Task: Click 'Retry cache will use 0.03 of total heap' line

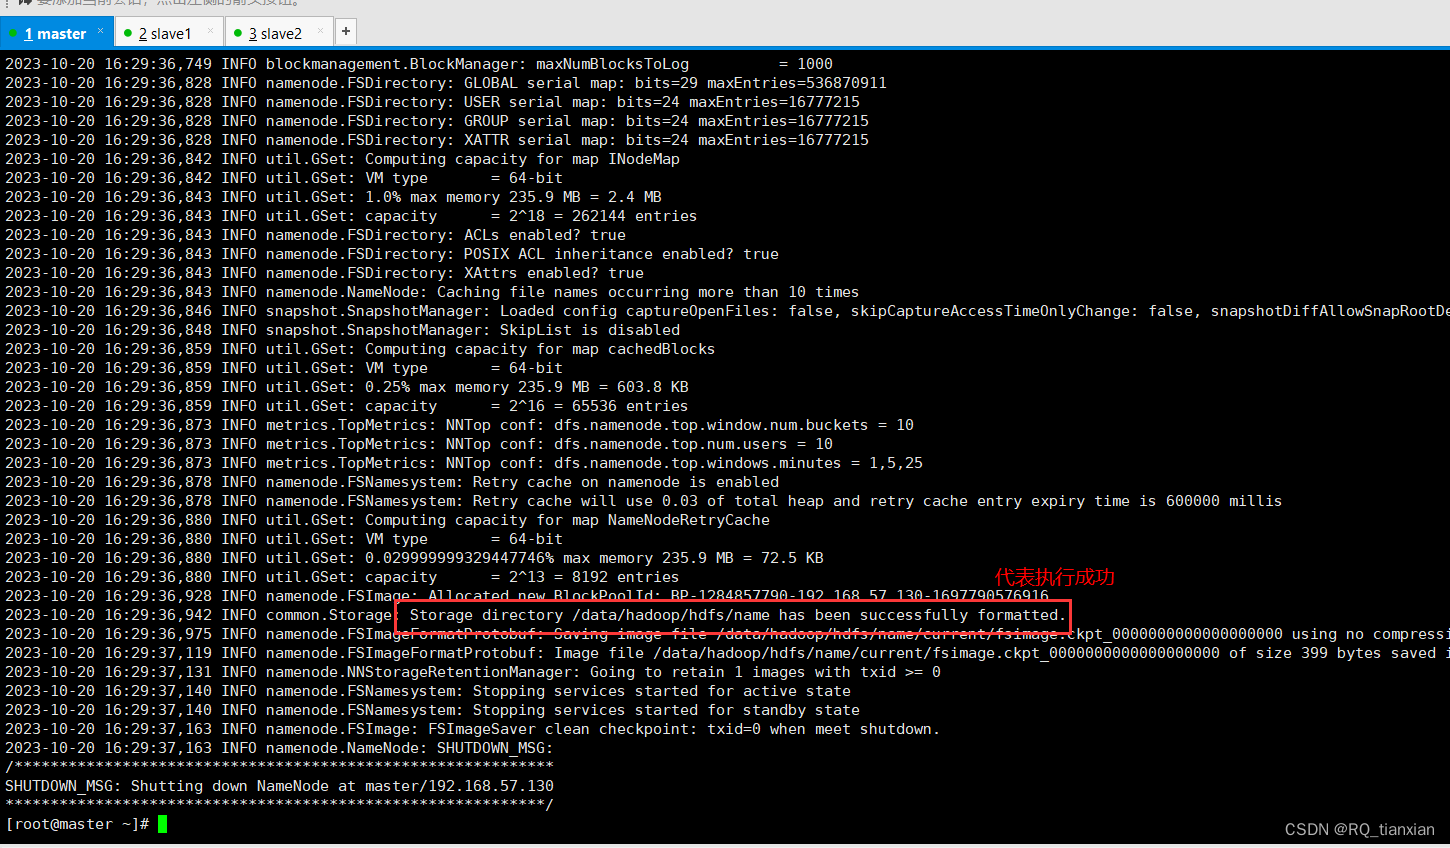Action: (x=643, y=501)
